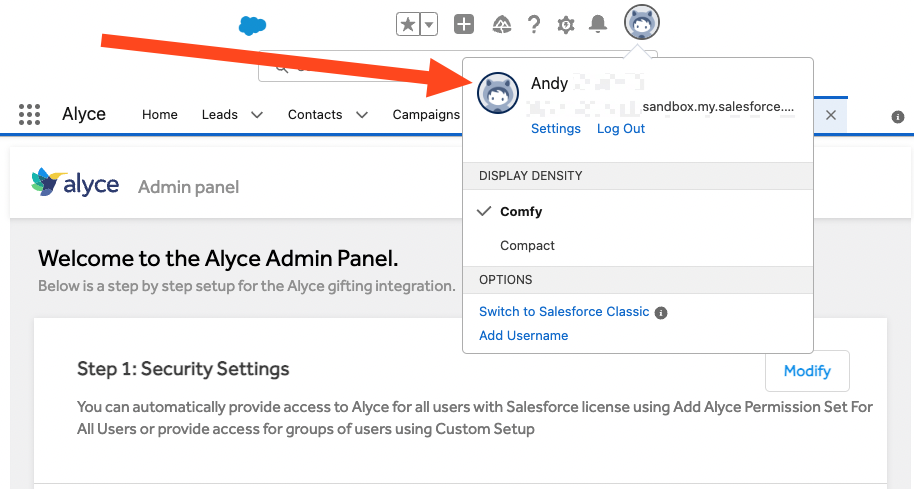
Task: Click Andy's profile picture in popup
Action: click(x=498, y=93)
